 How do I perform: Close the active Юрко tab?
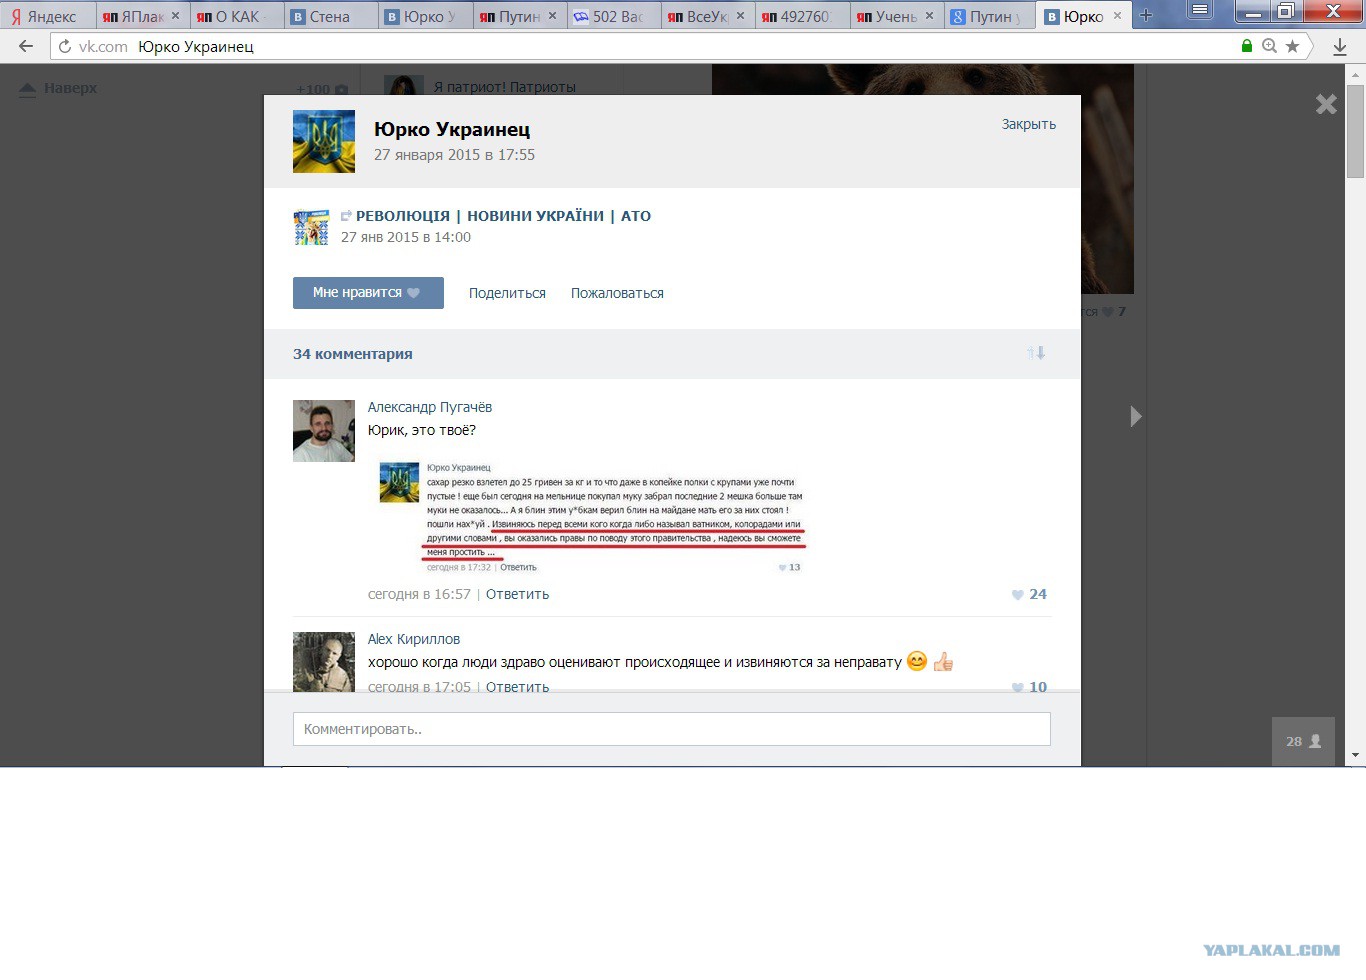1118,16
